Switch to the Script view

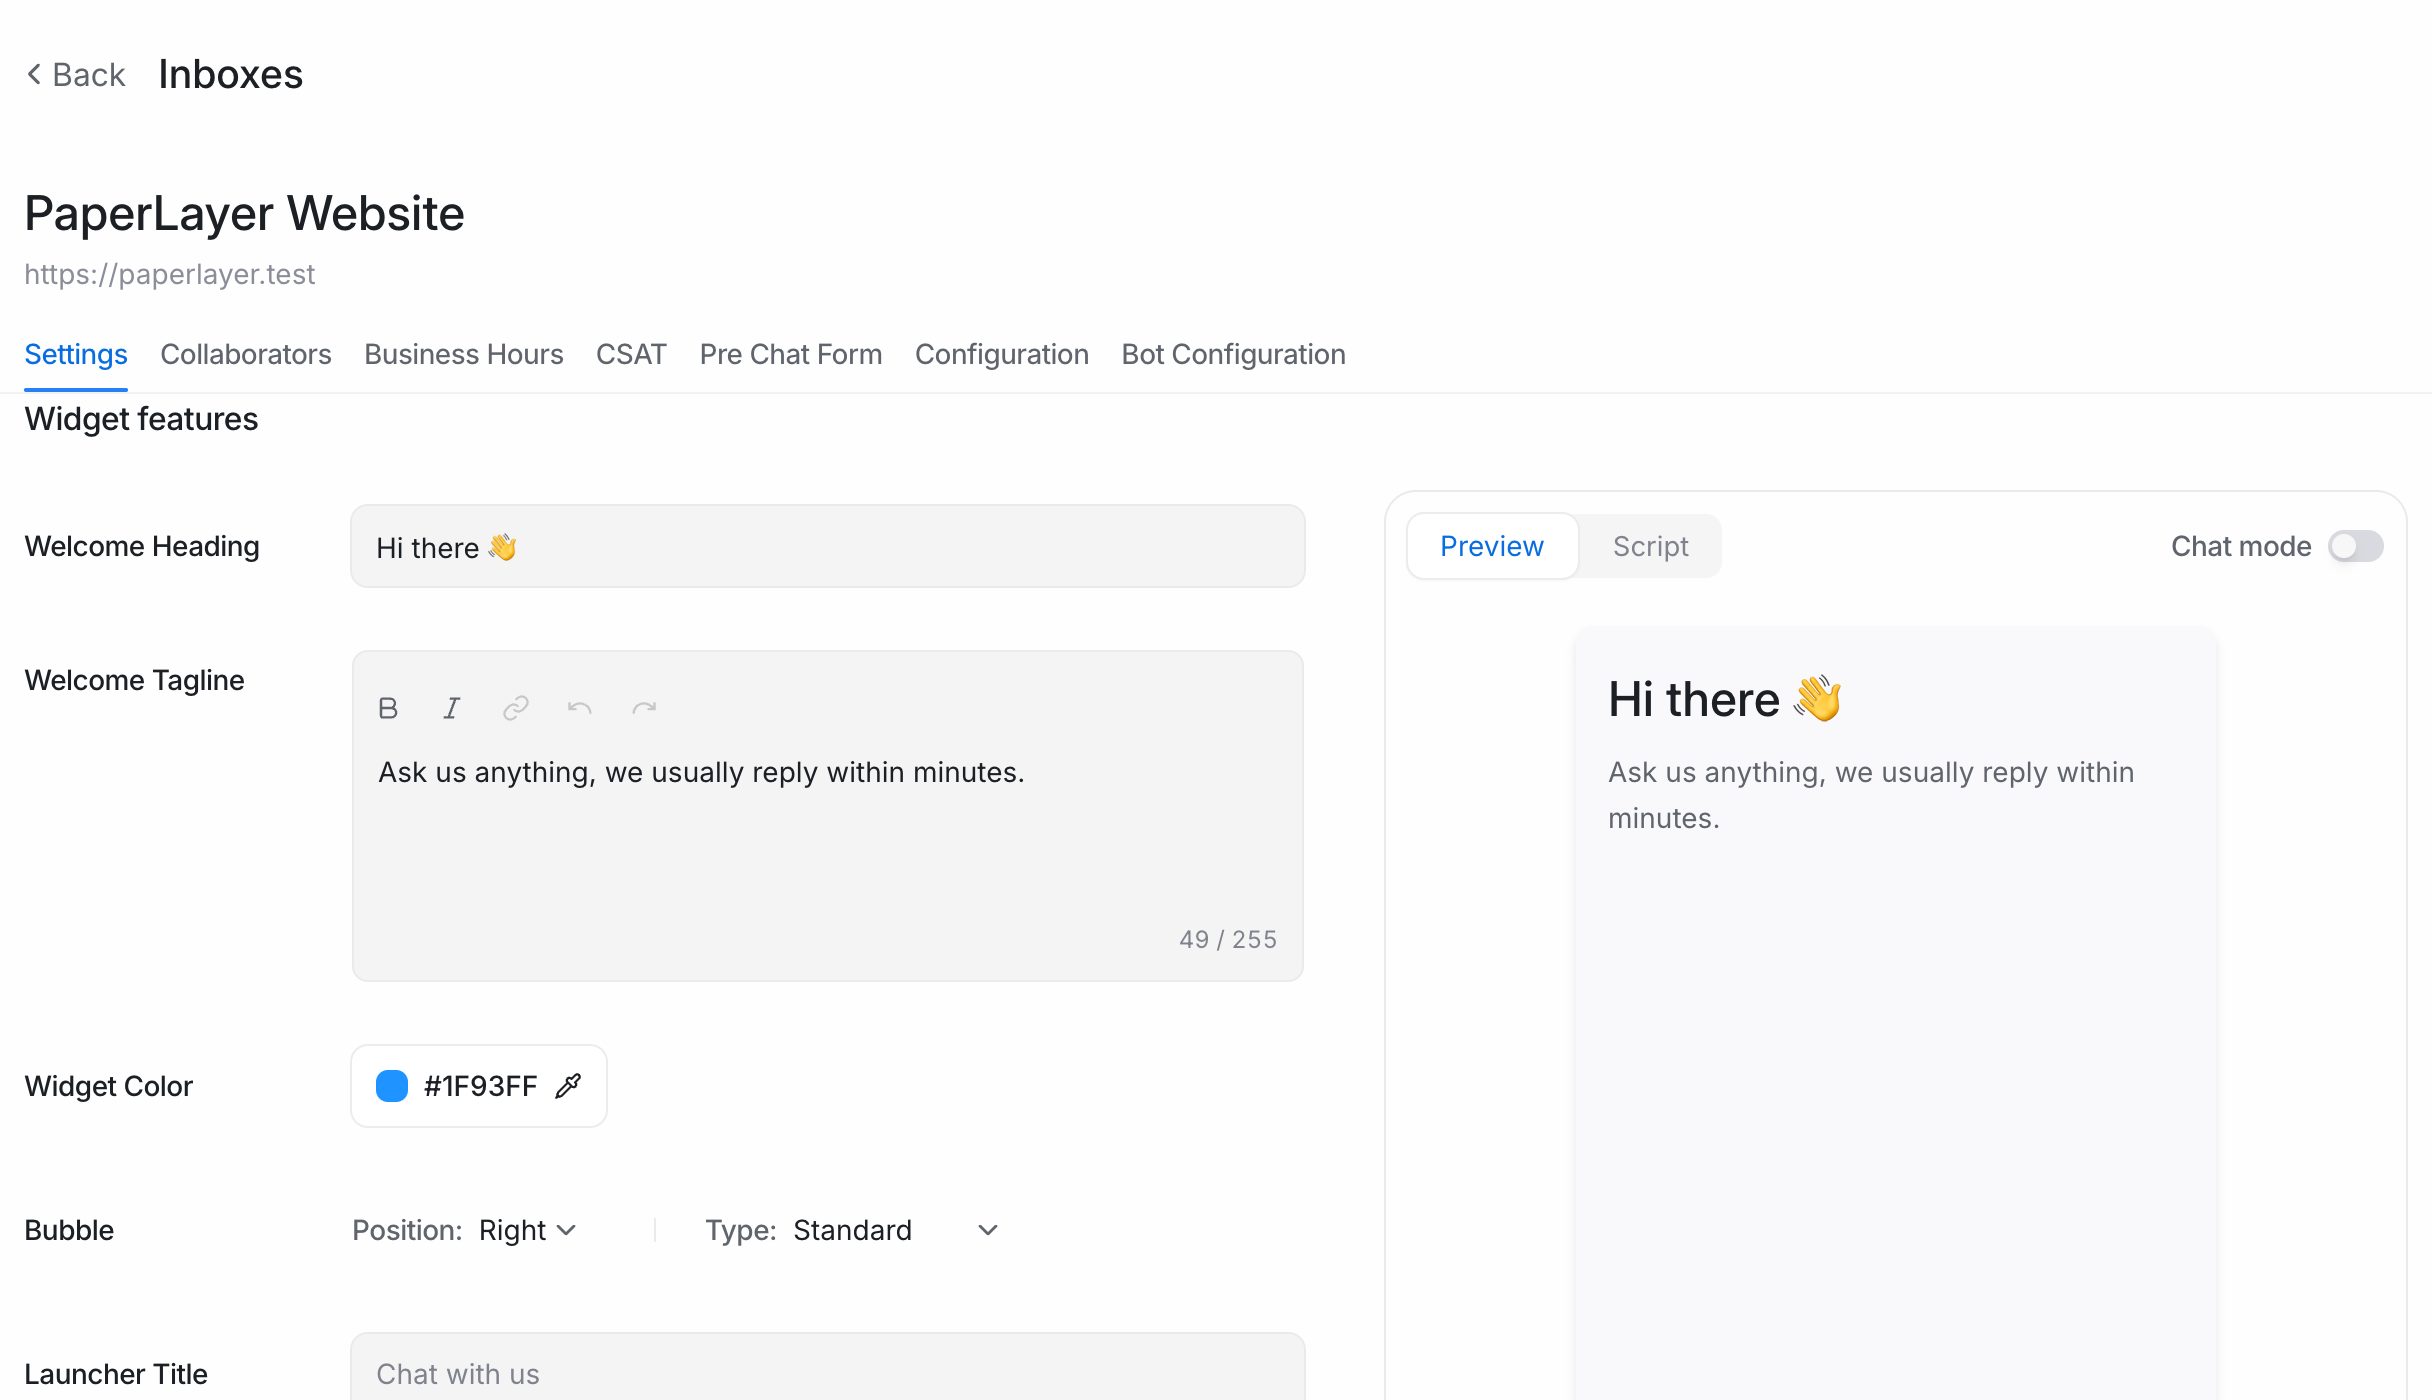[x=1650, y=546]
